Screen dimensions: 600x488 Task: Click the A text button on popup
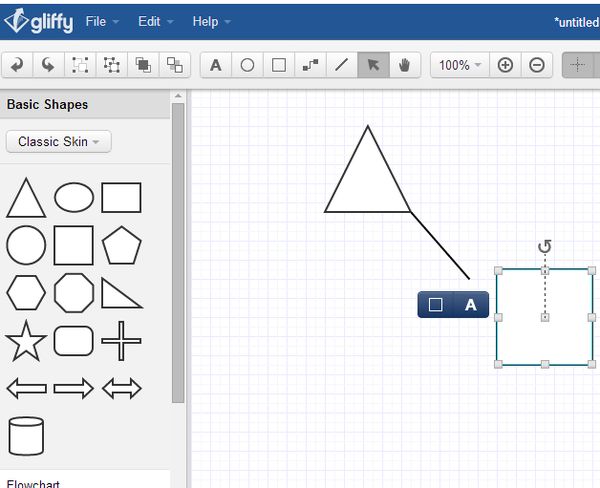click(471, 305)
